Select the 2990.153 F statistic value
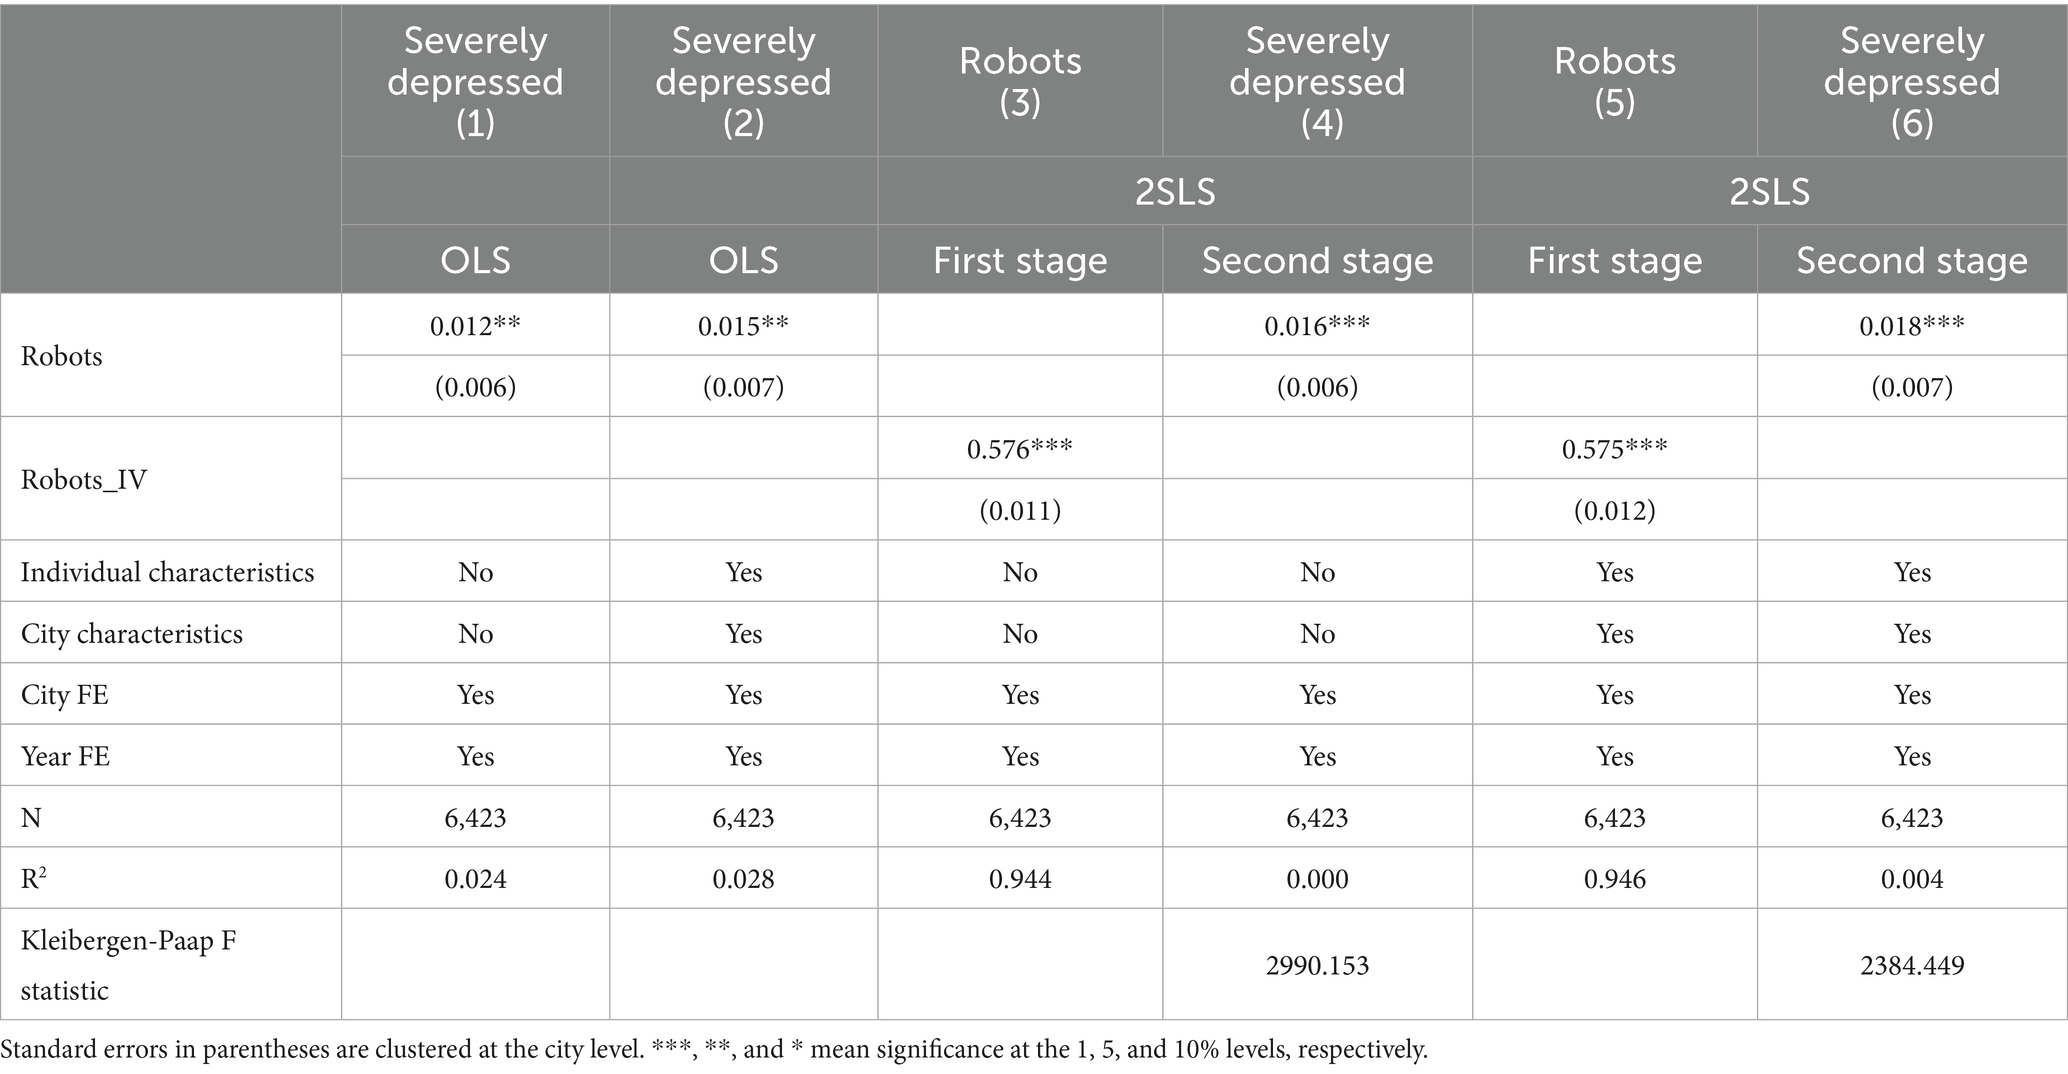The image size is (2068, 1074). click(1317, 965)
